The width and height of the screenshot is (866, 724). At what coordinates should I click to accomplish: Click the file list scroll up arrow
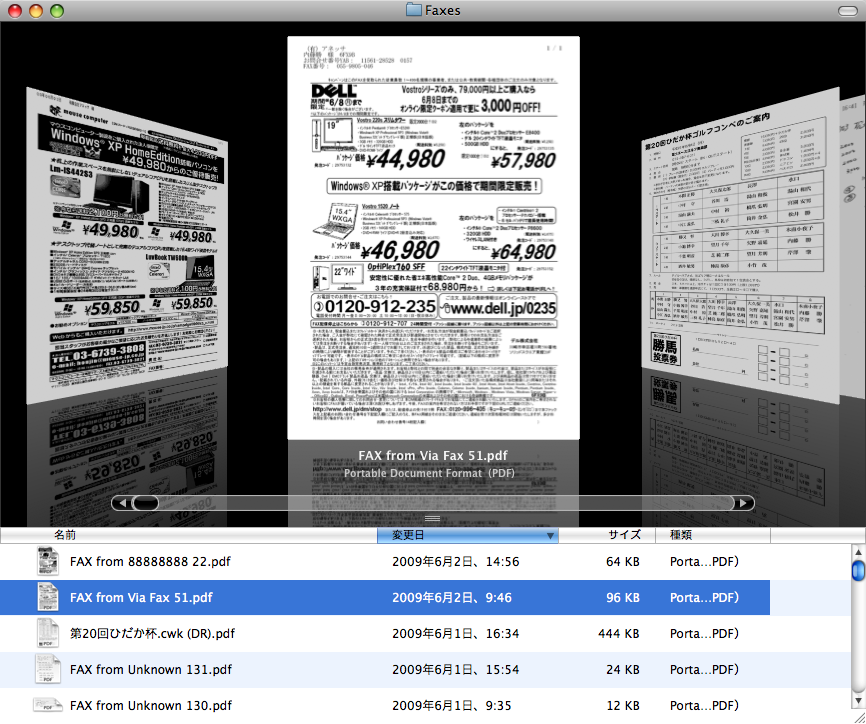pos(858,551)
